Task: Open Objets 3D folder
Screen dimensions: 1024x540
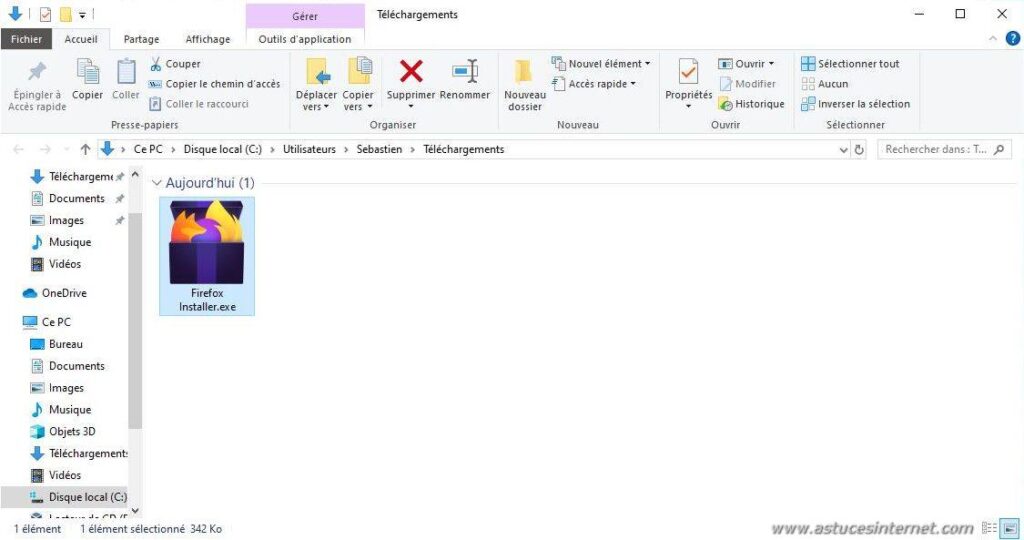Action: coord(63,432)
